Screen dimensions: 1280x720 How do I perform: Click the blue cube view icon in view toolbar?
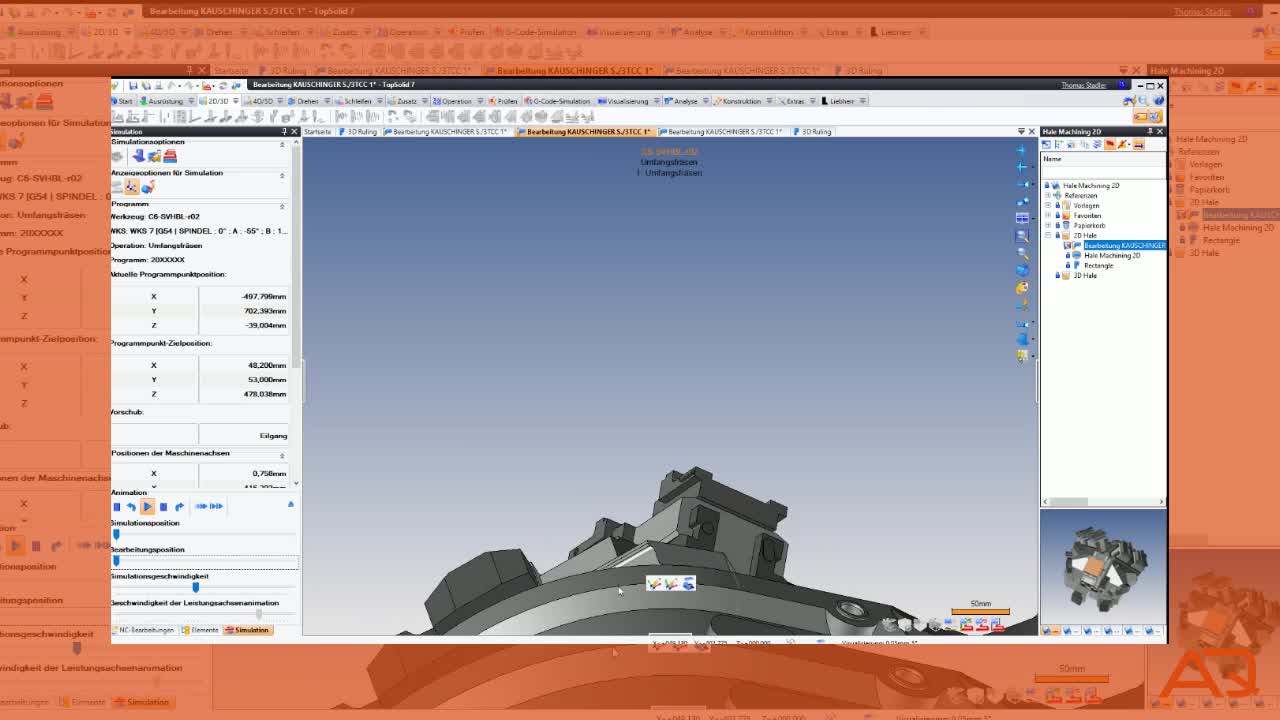coord(1022,270)
